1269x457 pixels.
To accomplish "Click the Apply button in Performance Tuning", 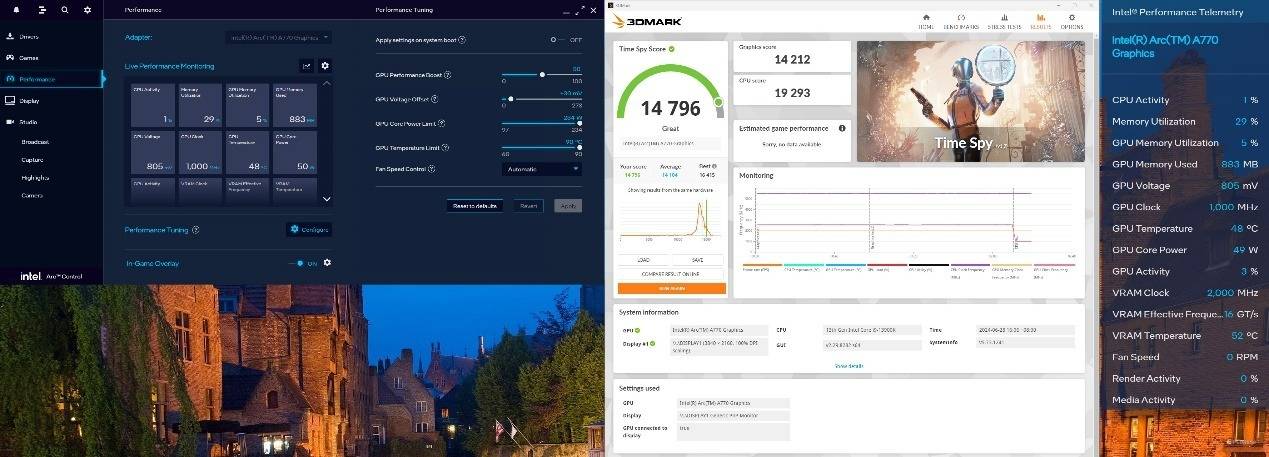I will click(567, 205).
